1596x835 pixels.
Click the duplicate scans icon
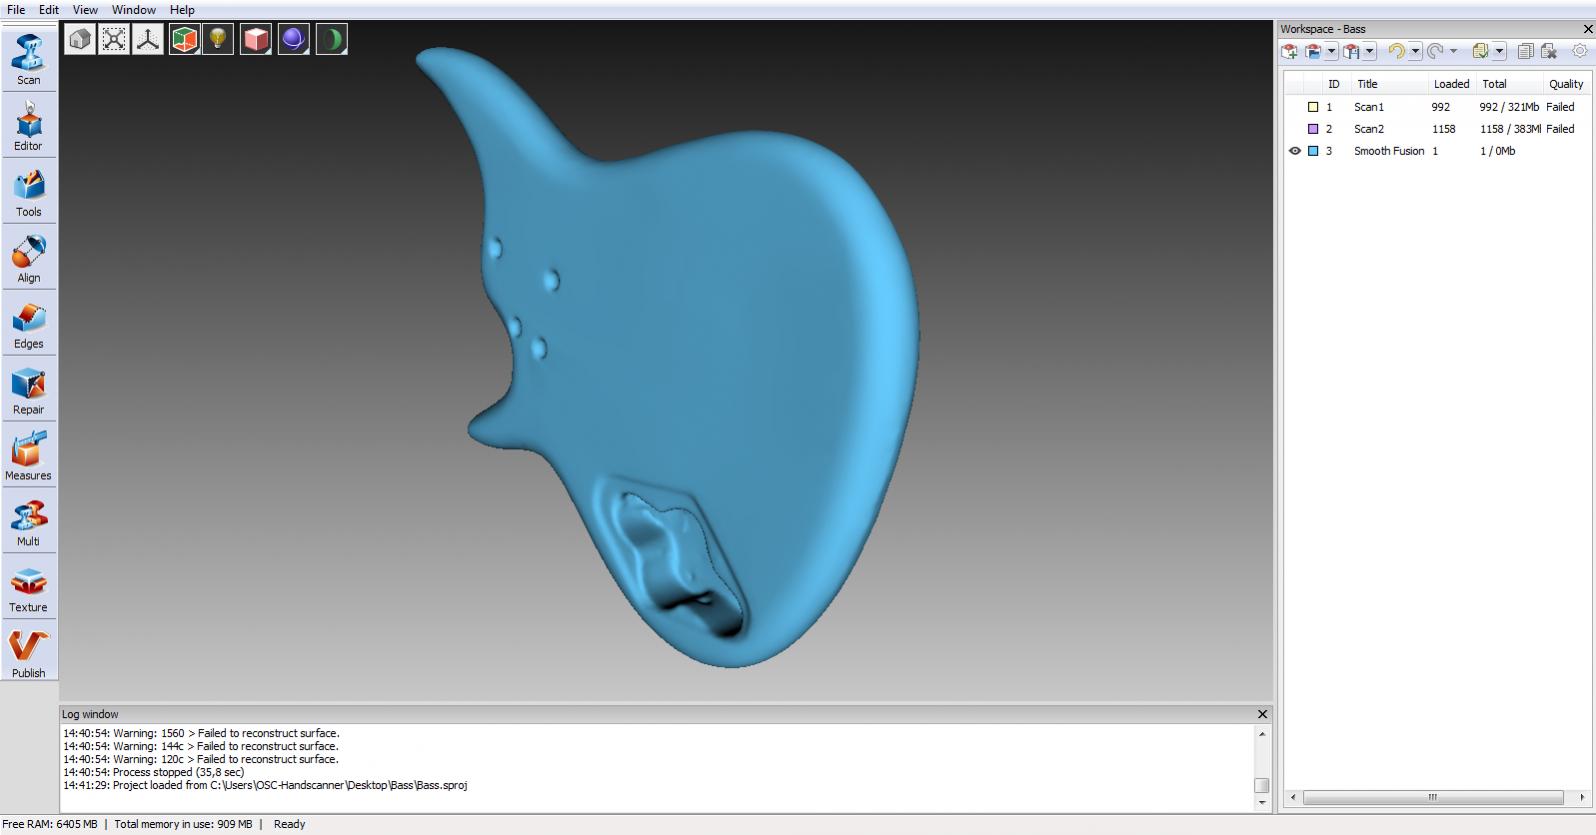pos(1525,51)
